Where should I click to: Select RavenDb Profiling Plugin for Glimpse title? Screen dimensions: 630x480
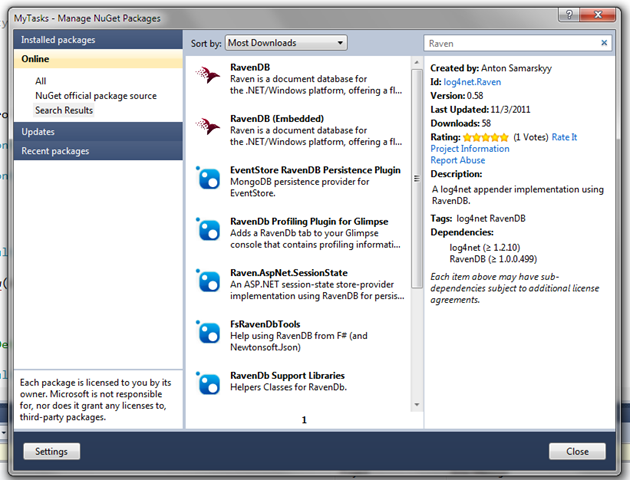[x=309, y=221]
